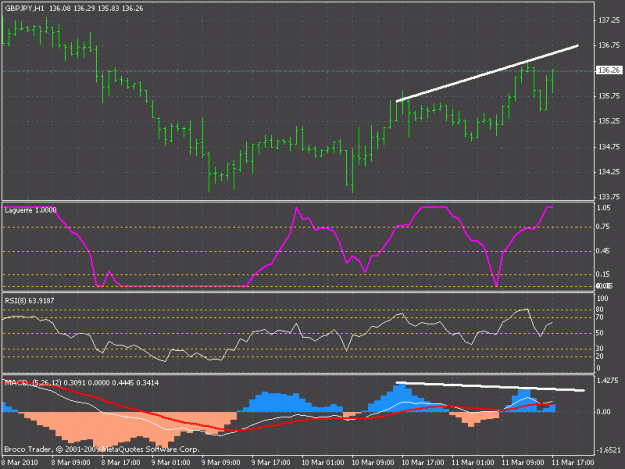Click the 8 Mar 09:00 time label
The height and width of the screenshot is (469, 625).
(x=71, y=462)
